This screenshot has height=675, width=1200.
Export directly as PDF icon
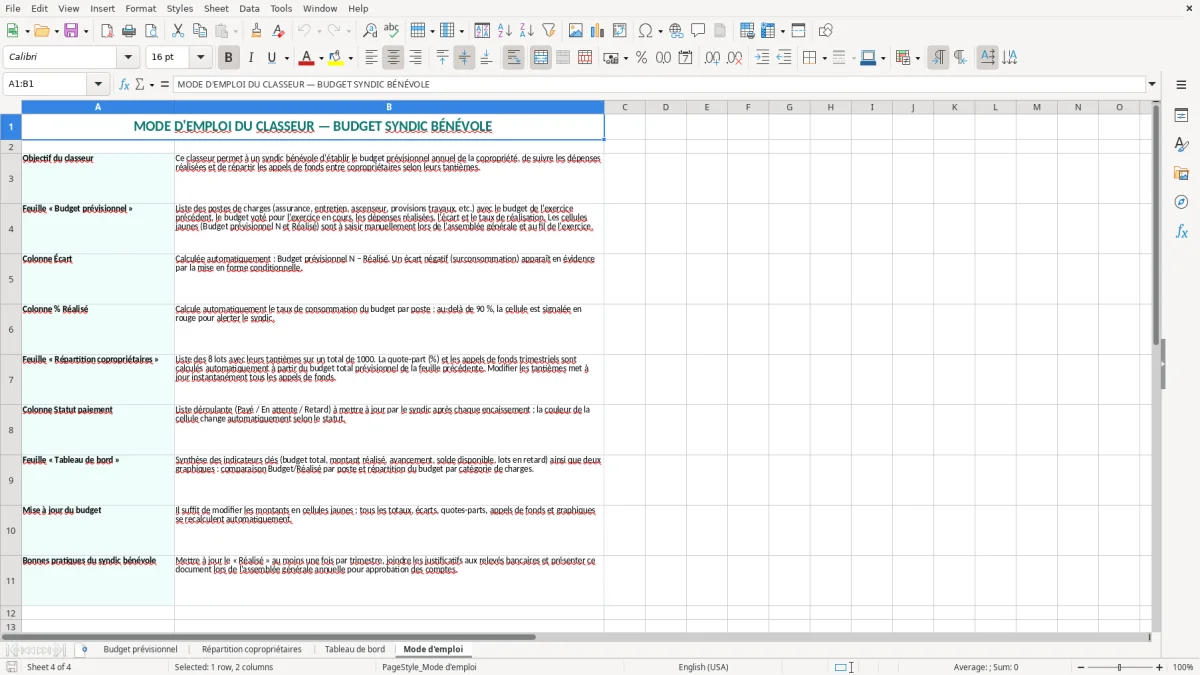click(x=107, y=31)
